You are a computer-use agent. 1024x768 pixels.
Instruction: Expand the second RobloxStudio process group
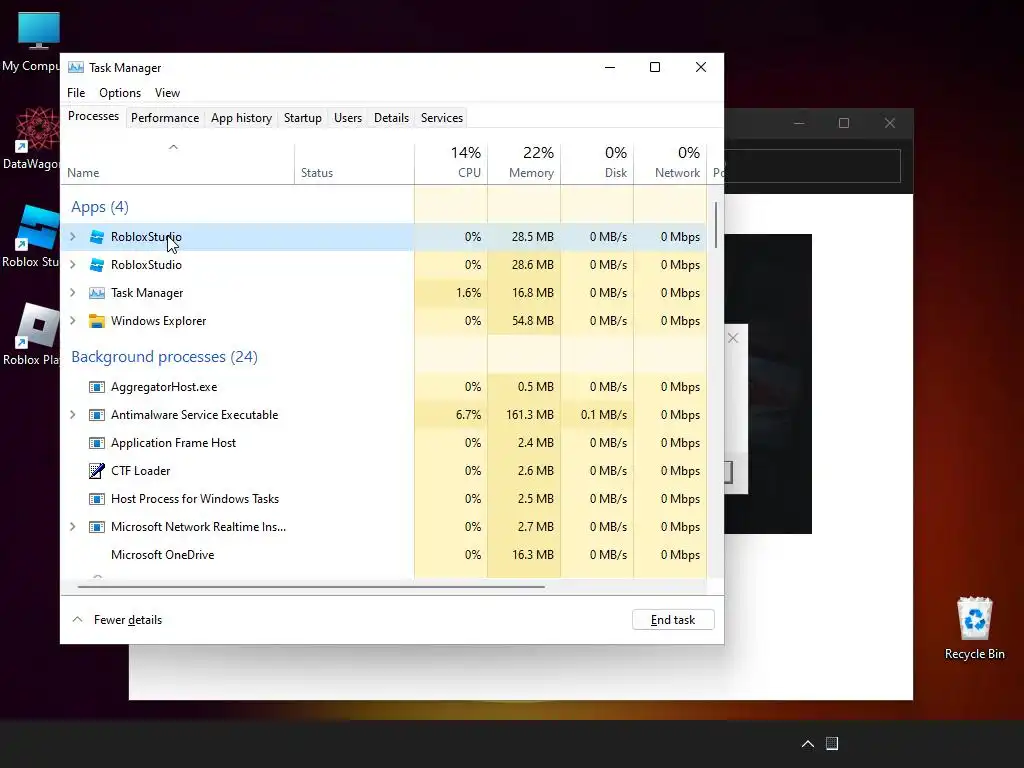coord(73,265)
